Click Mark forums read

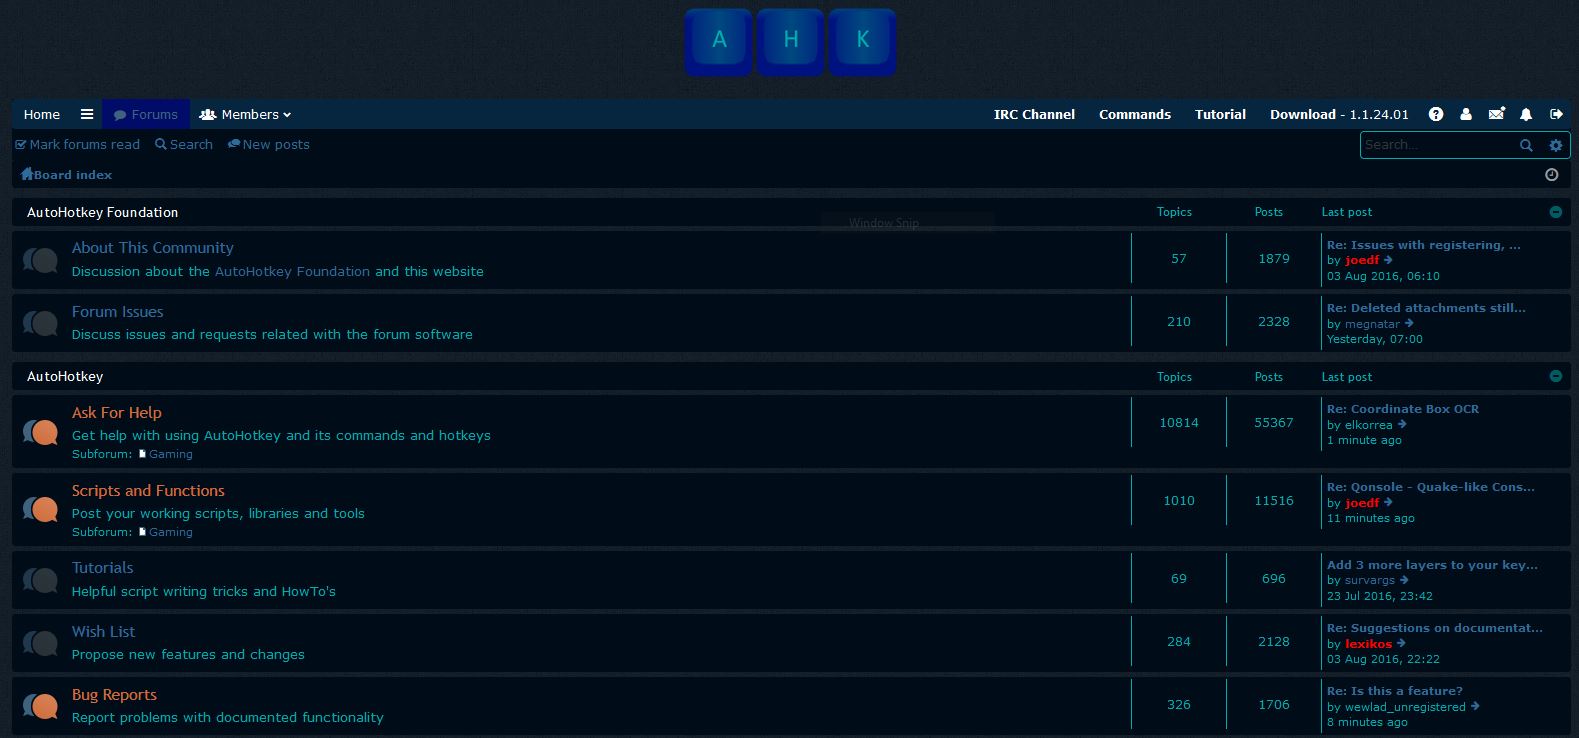pyautogui.click(x=78, y=144)
